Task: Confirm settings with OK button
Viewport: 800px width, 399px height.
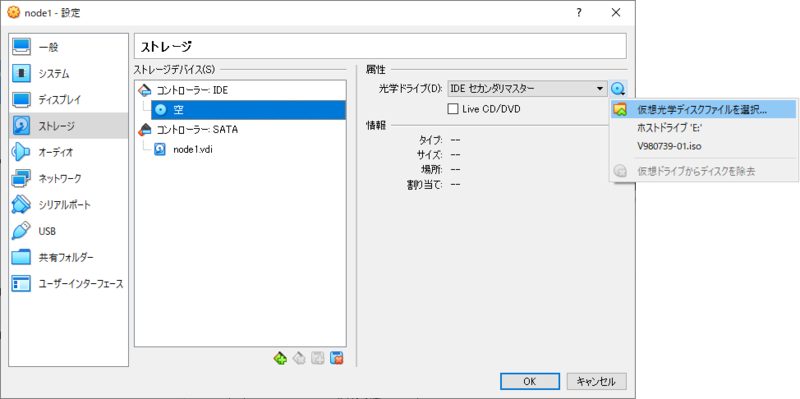Action: click(x=530, y=381)
